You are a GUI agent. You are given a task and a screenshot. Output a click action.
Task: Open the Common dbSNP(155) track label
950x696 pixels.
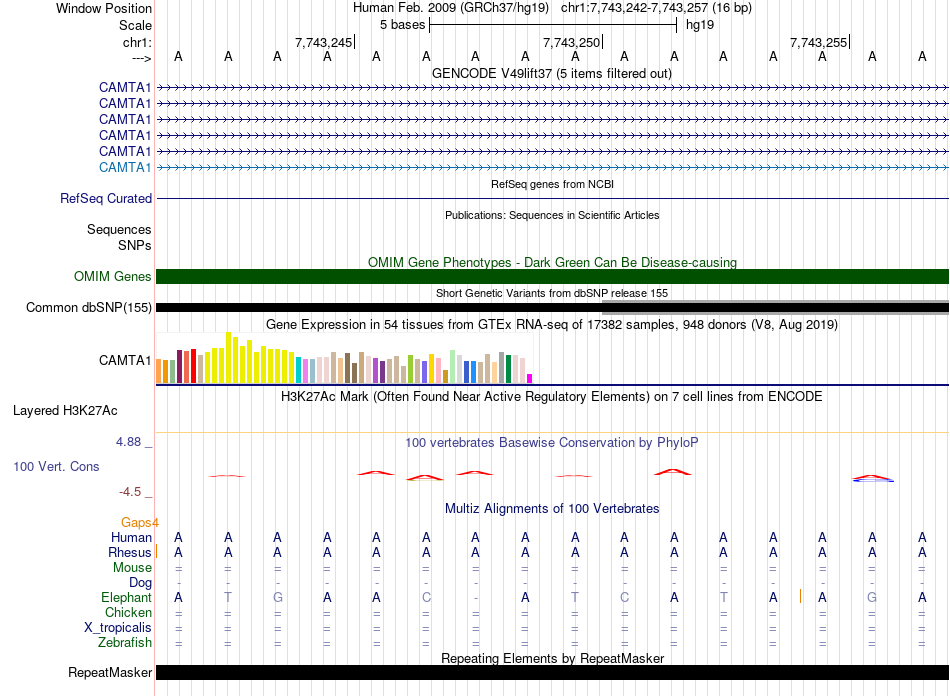pyautogui.click(x=89, y=308)
